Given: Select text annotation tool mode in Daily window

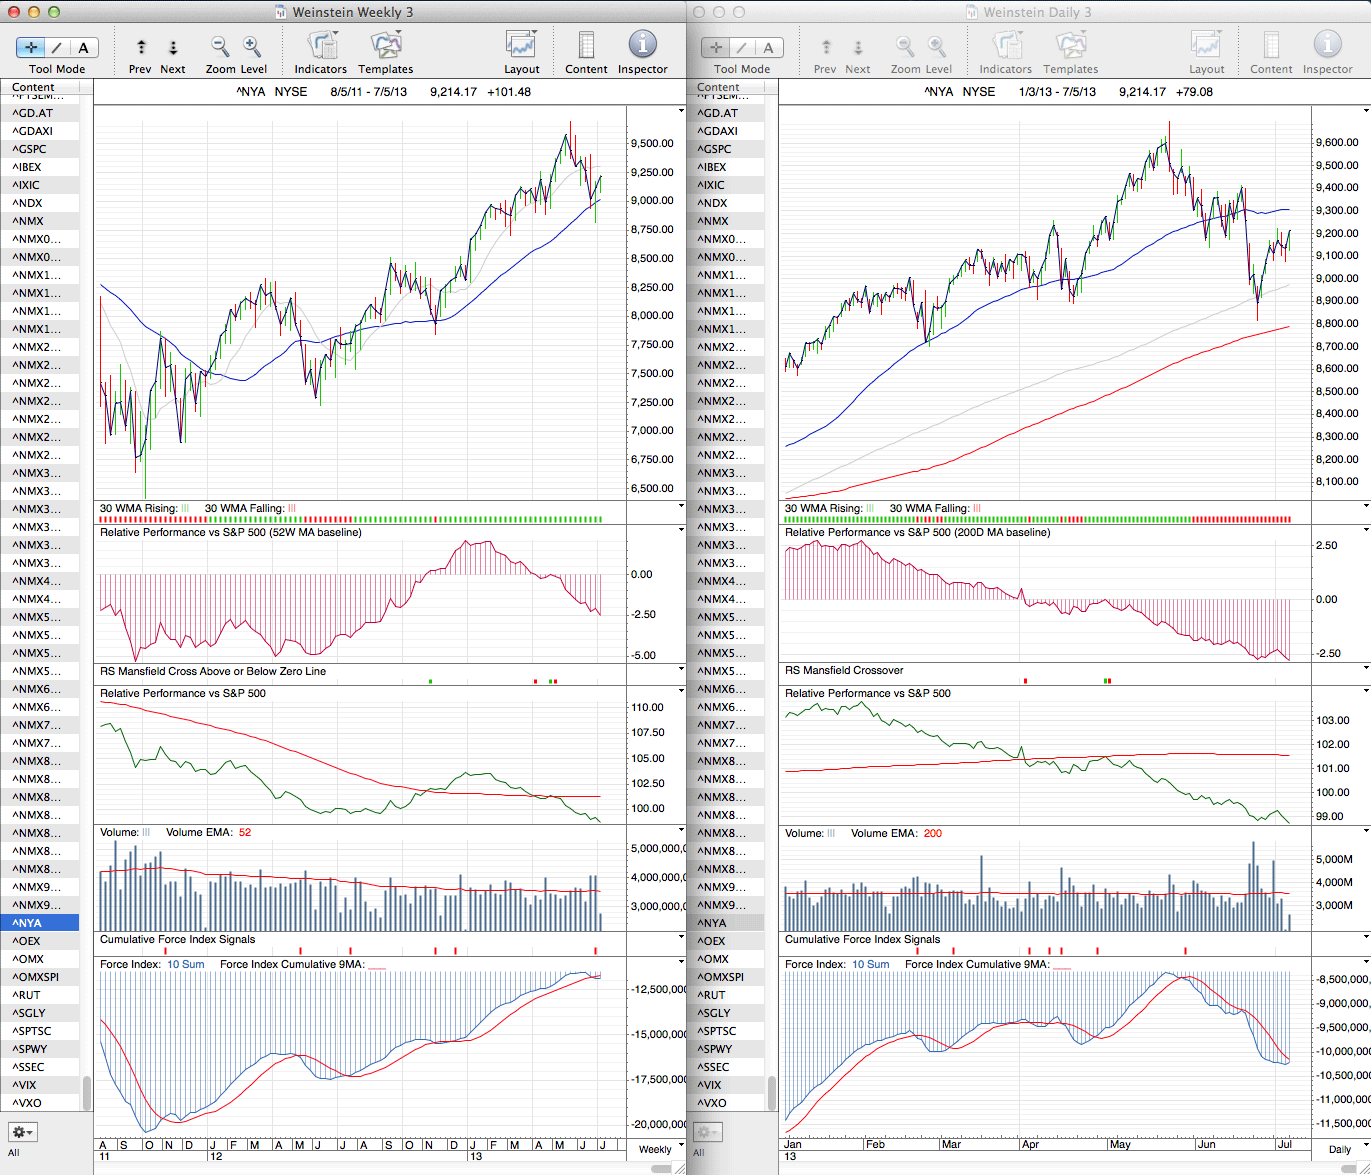Looking at the screenshot, I should [x=769, y=47].
